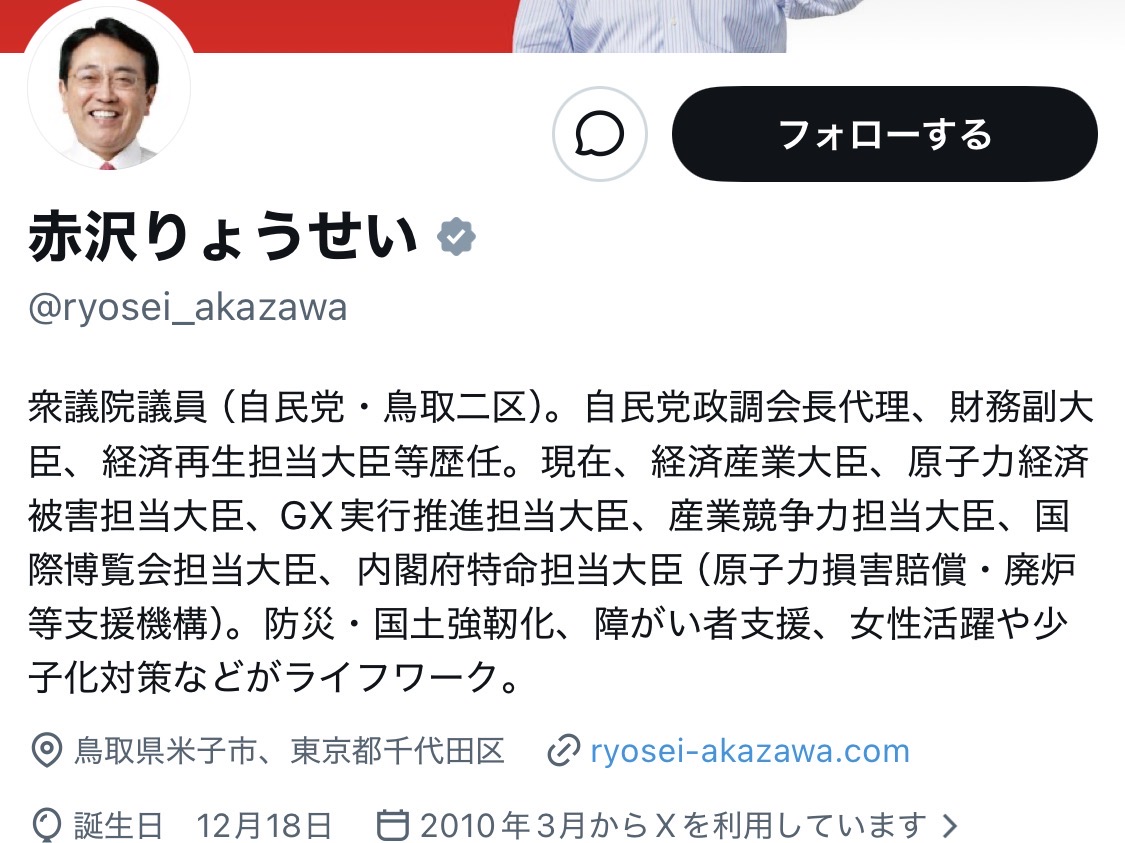Tap the 誕生日 label
1125x843 pixels.
[118, 826]
